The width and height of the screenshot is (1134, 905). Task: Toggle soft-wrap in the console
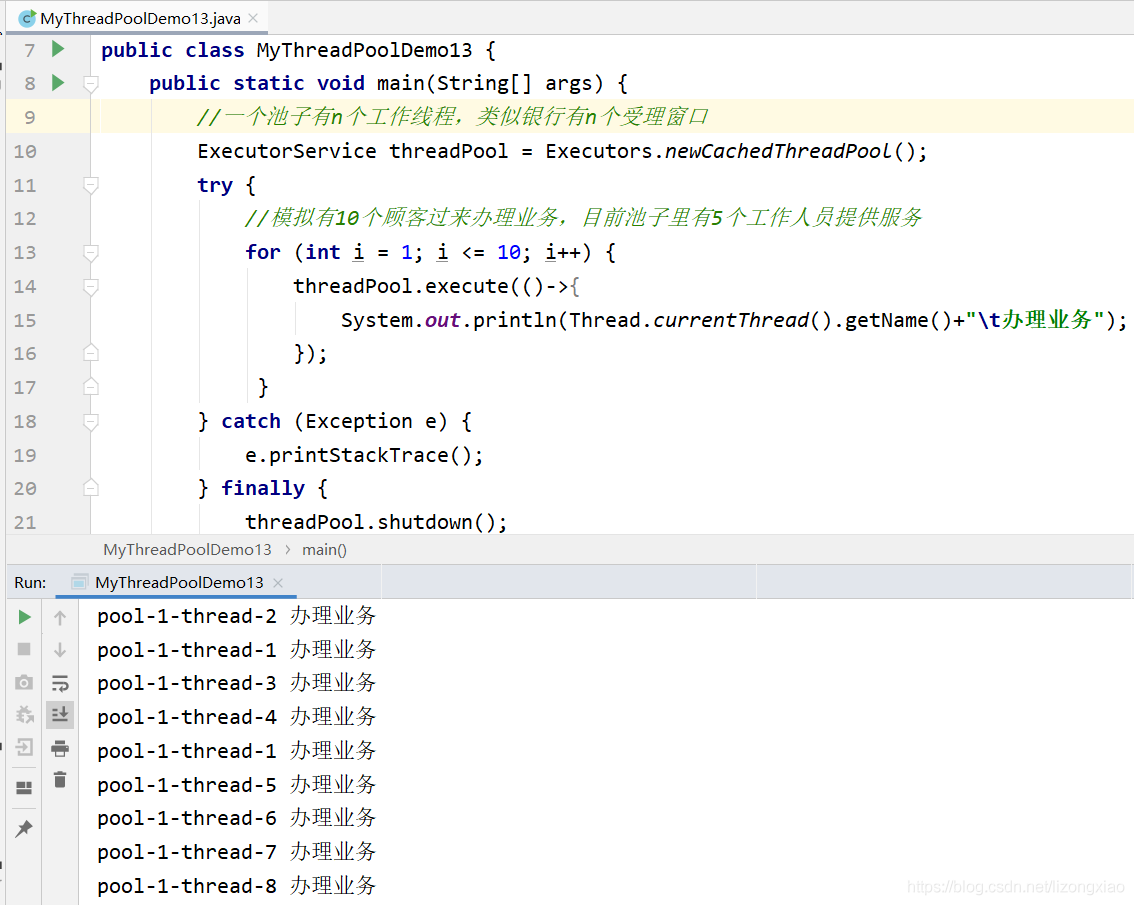tap(60, 683)
